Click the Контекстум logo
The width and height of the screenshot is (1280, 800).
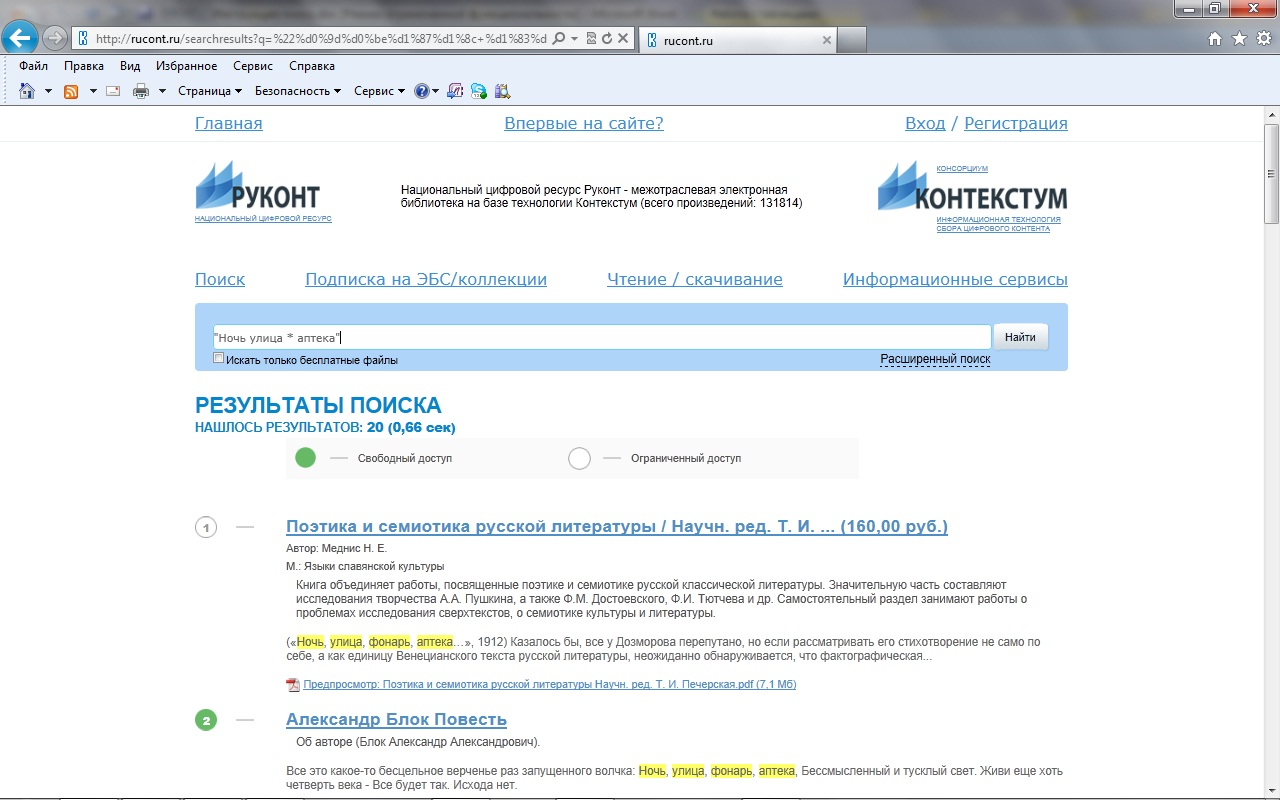[972, 188]
